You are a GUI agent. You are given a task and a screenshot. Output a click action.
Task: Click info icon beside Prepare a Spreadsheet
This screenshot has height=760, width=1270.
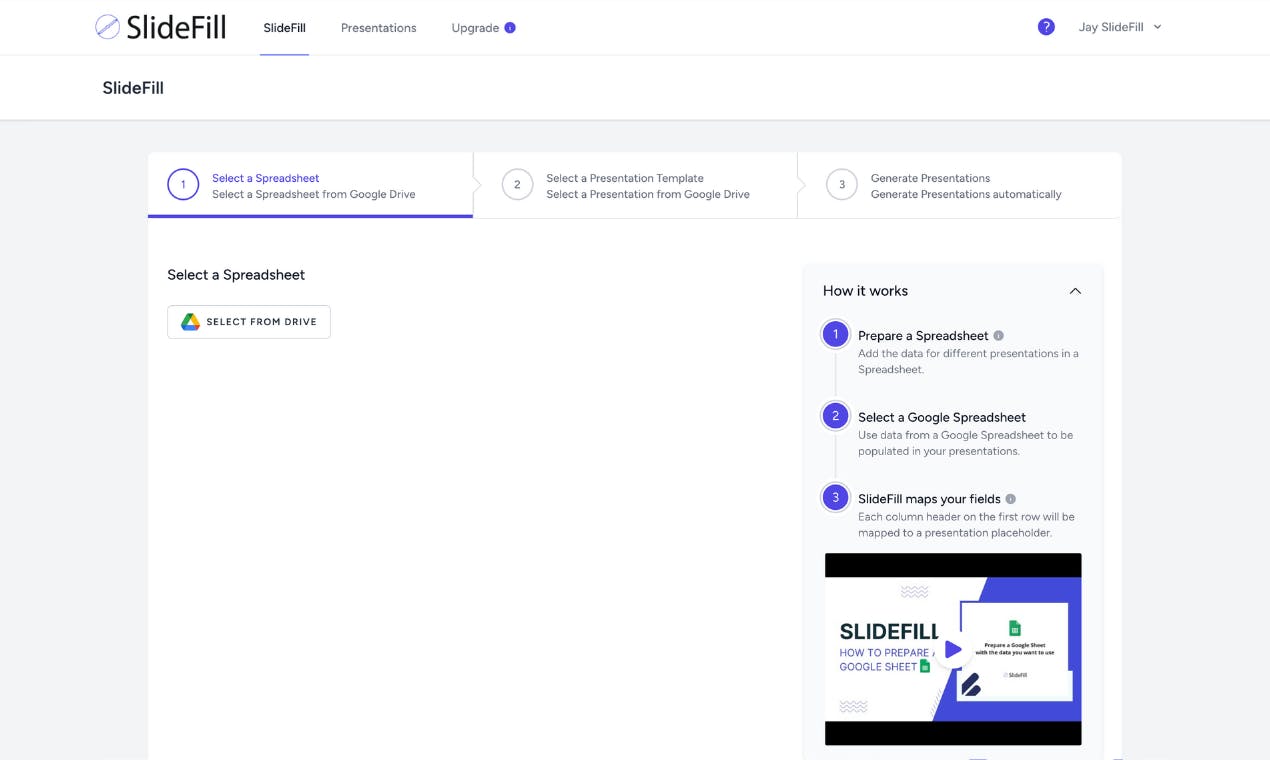click(998, 336)
